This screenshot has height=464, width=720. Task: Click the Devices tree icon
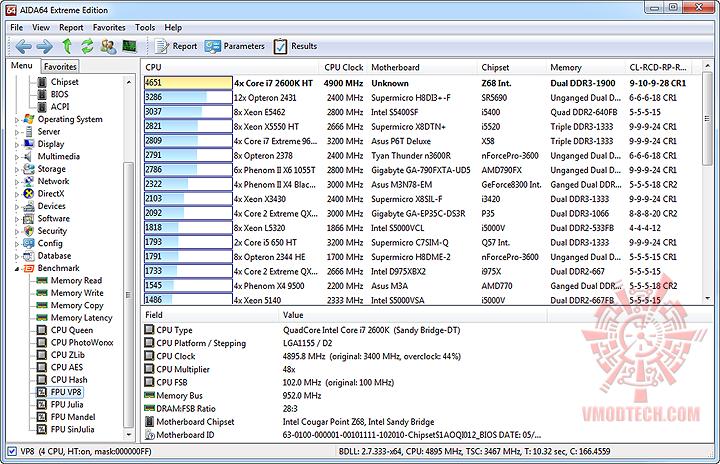pyautogui.click(x=28, y=206)
